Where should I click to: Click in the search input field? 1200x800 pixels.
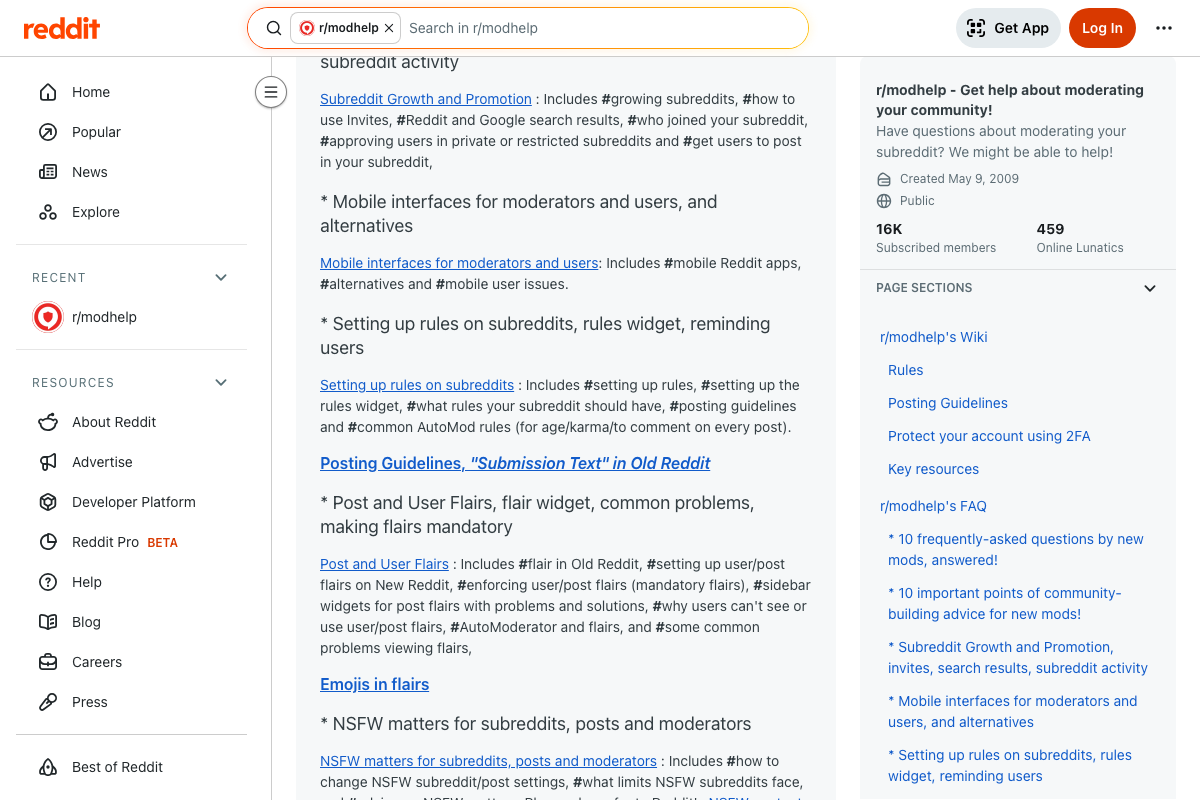tap(600, 28)
